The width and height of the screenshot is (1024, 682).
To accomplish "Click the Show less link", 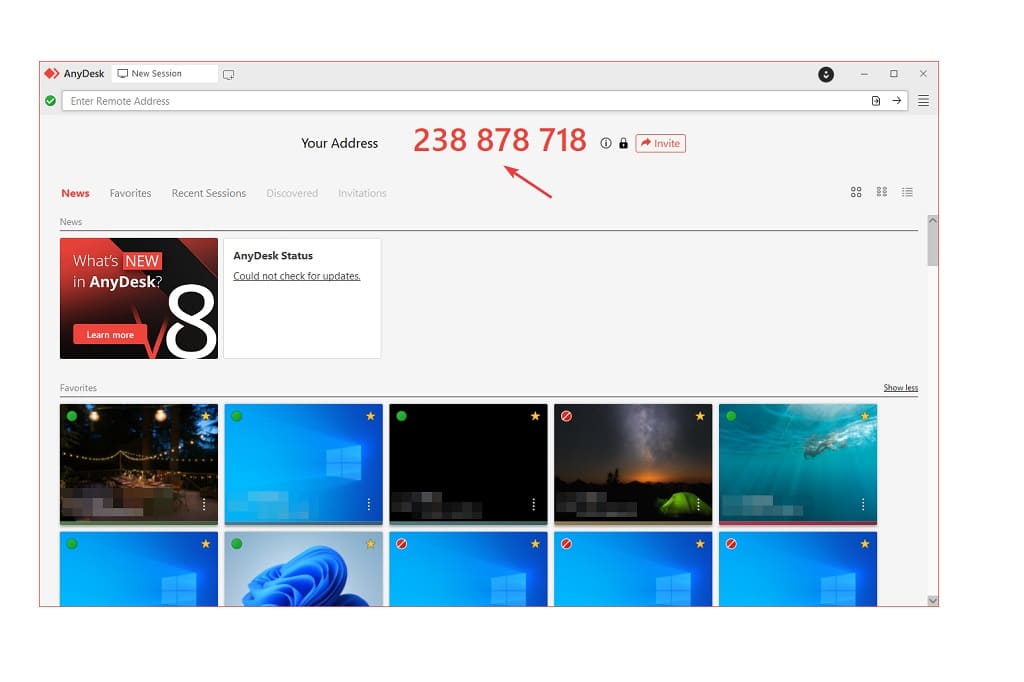I will coord(901,387).
